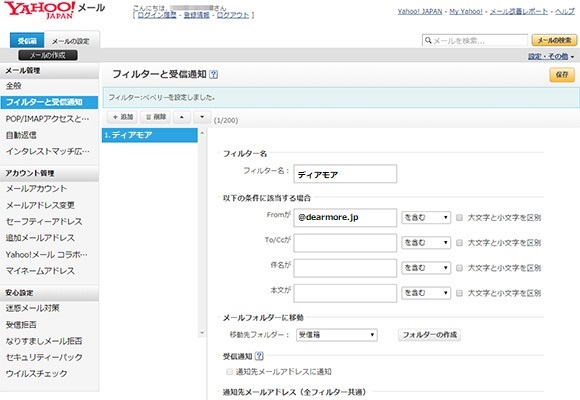Open を含む dropdown for 本文が condition

426,293
